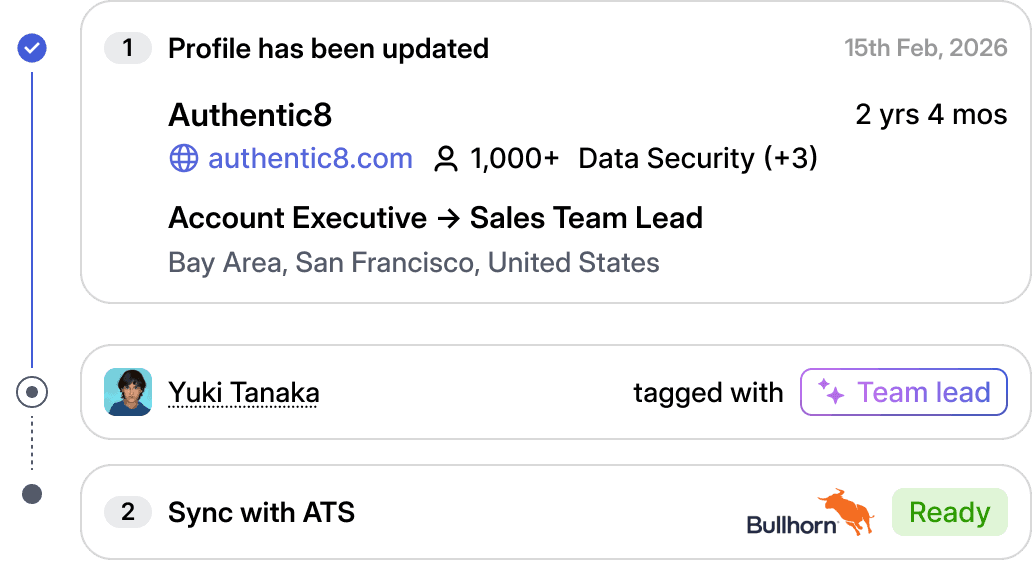Image resolution: width=1032 pixels, height=576 pixels.
Task: Click the globe icon beside authentic8.com
Action: point(183,159)
